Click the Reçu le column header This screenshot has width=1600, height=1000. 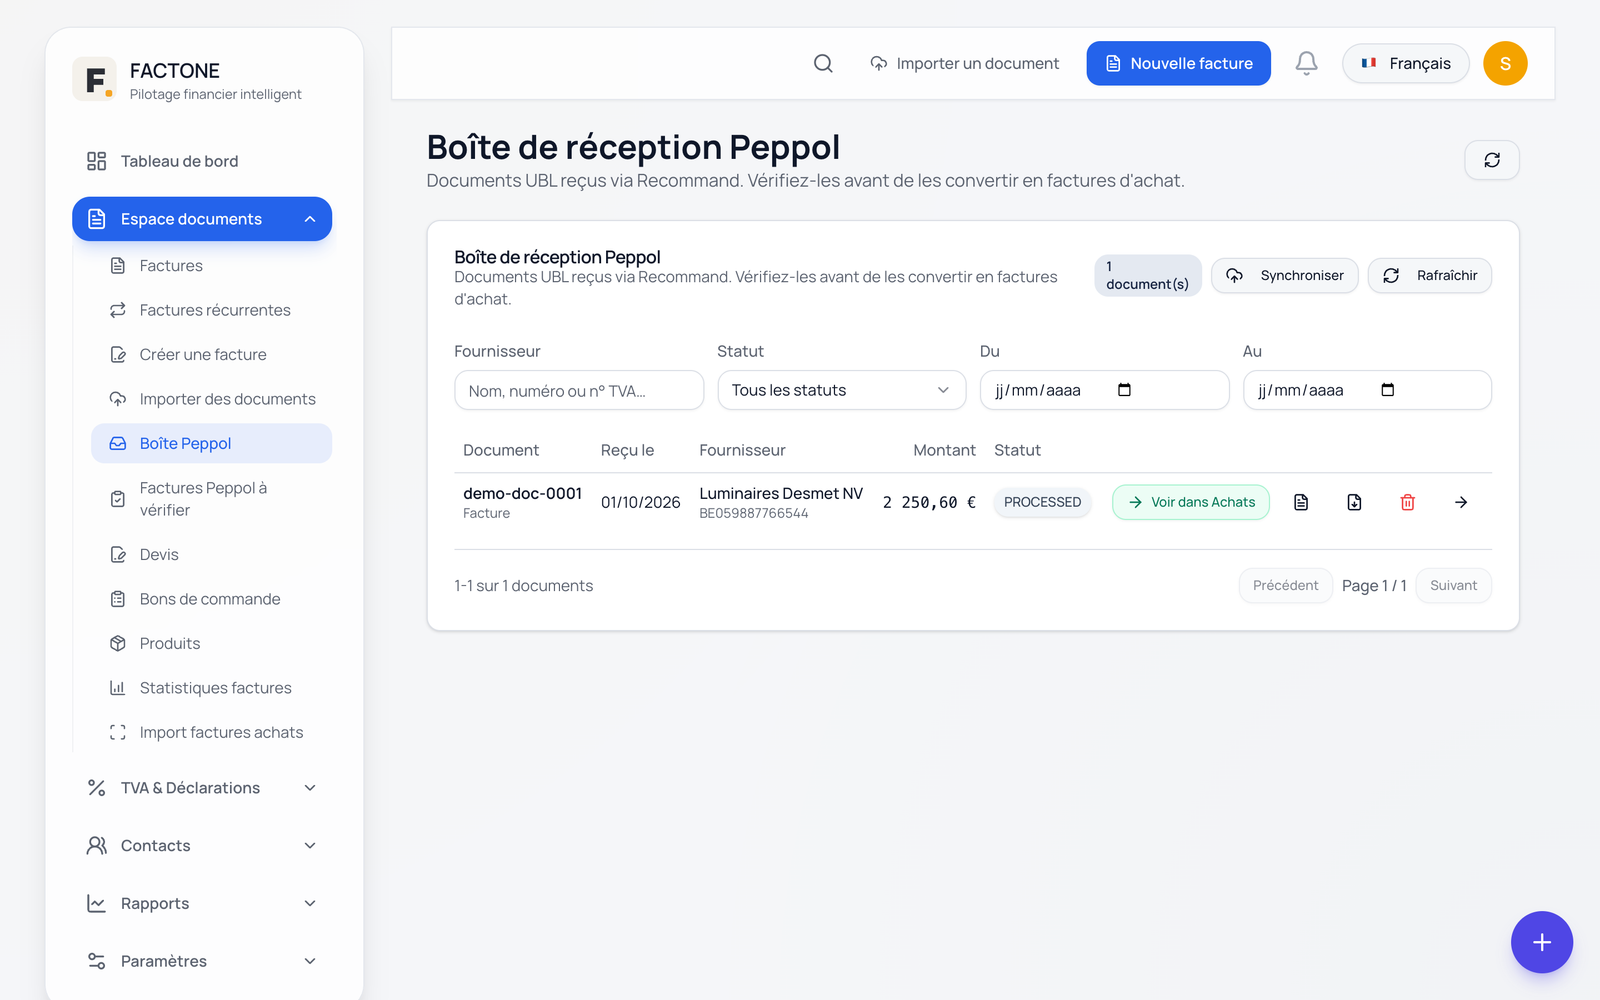click(627, 450)
